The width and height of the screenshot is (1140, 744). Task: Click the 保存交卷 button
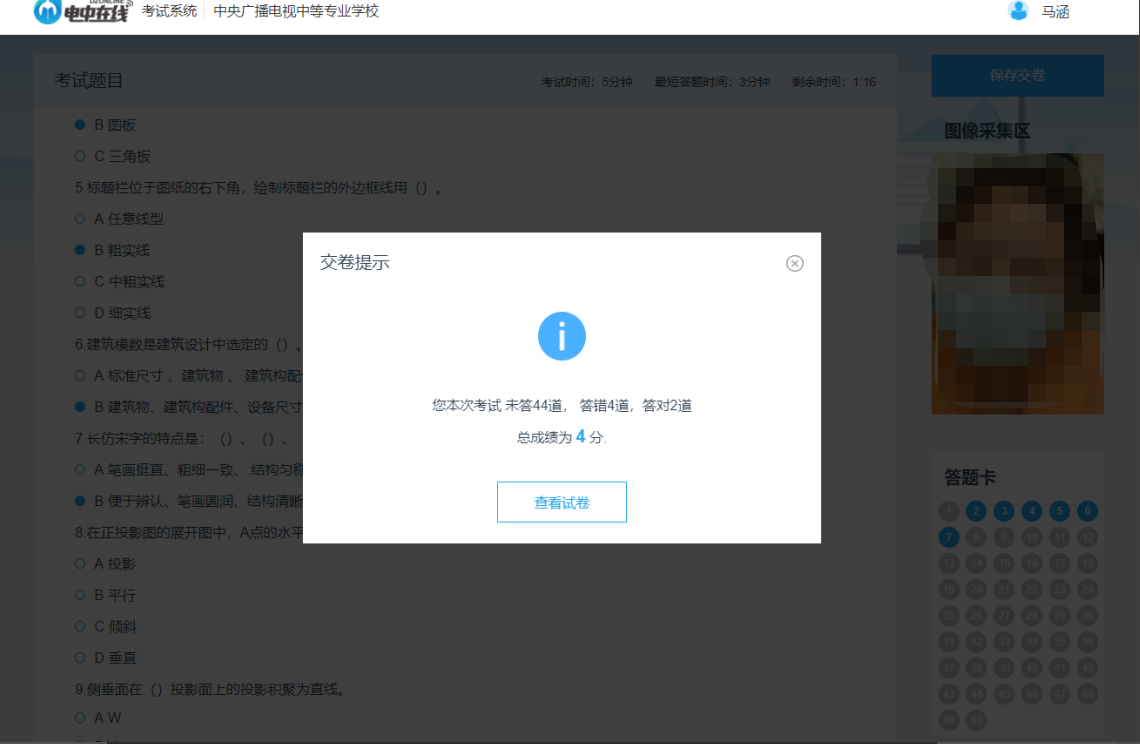coord(1017,75)
